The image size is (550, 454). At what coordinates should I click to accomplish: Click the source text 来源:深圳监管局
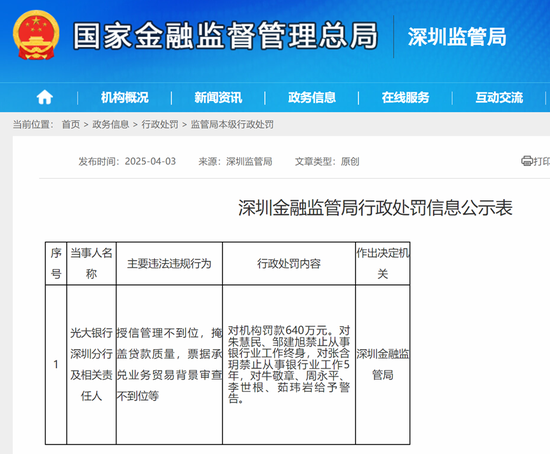[x=235, y=161]
